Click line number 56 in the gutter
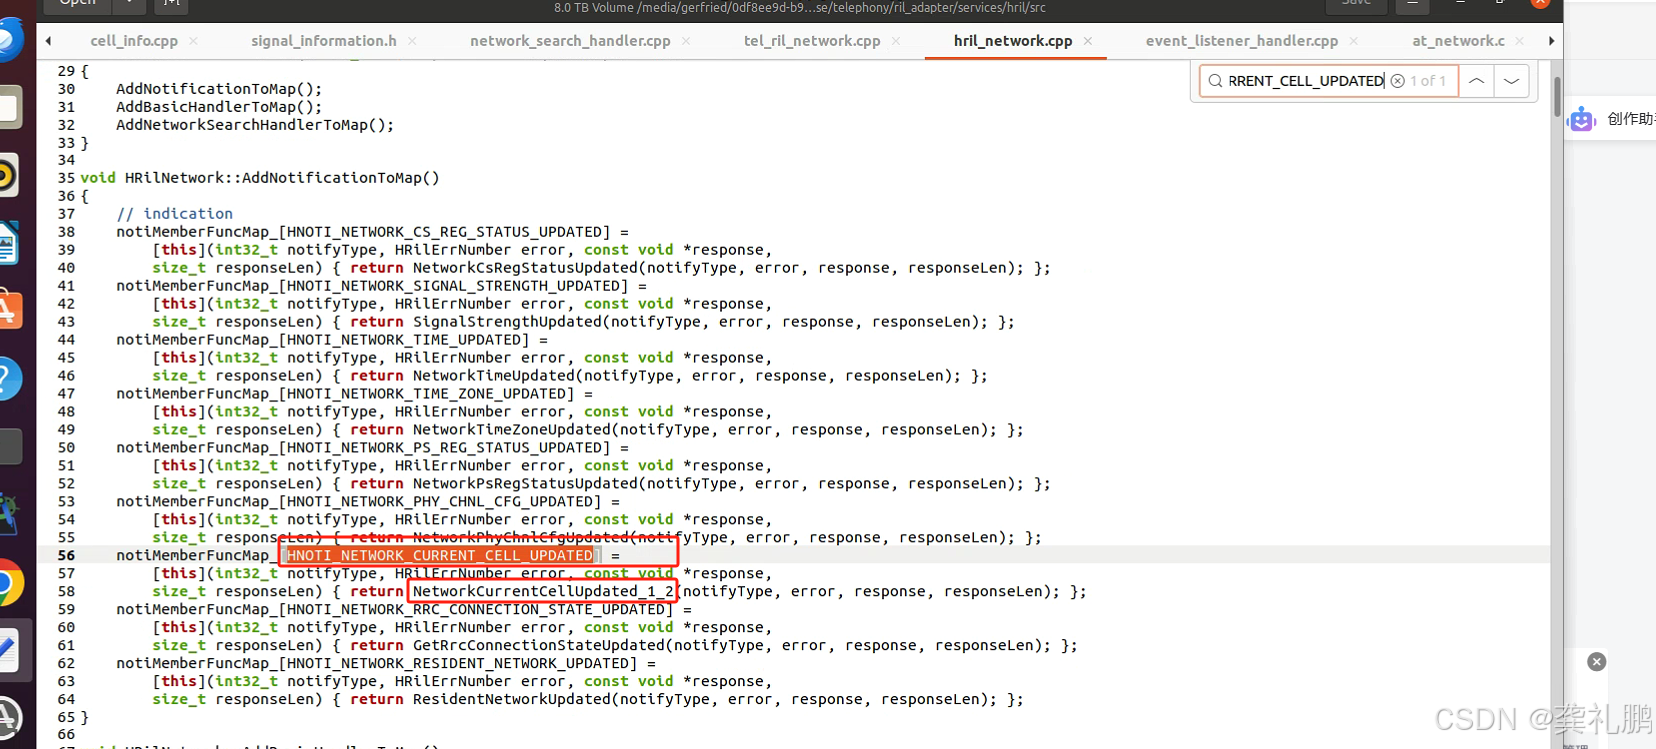This screenshot has height=749, width=1656. (66, 556)
